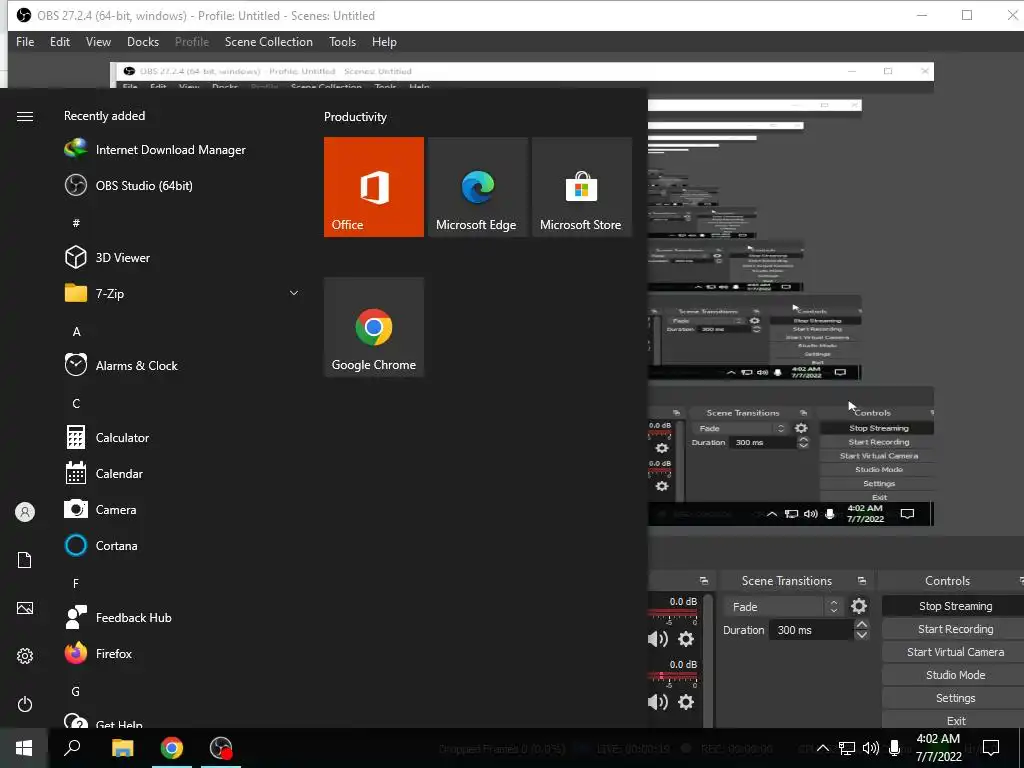Open the volume icon in system tray
The width and height of the screenshot is (1024, 768).
point(871,748)
